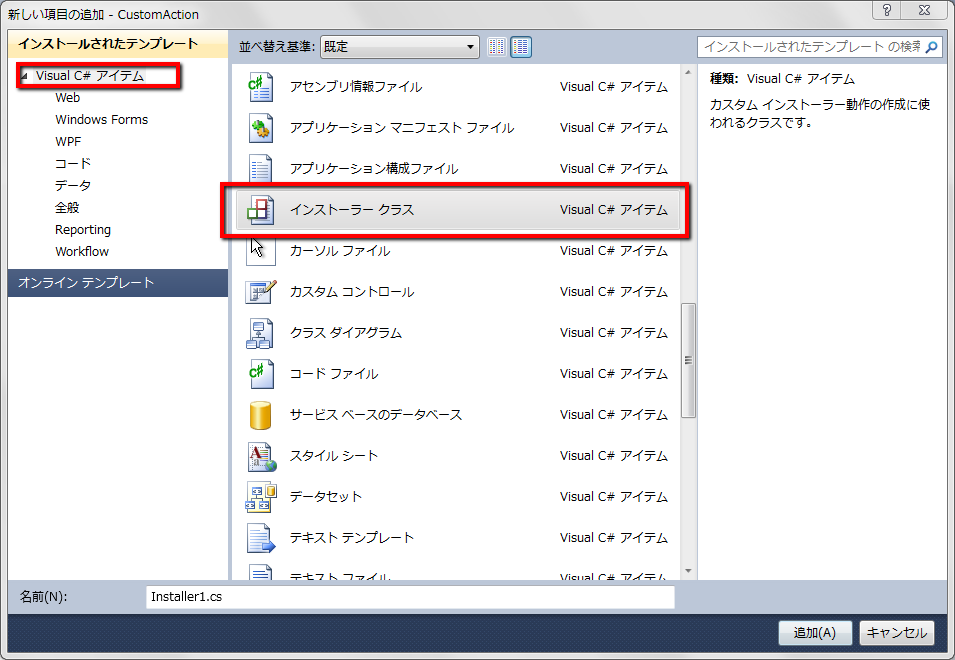Collapse the Visual C# アイテム tree node
Viewport: 955px width, 660px height.
click(x=24, y=76)
